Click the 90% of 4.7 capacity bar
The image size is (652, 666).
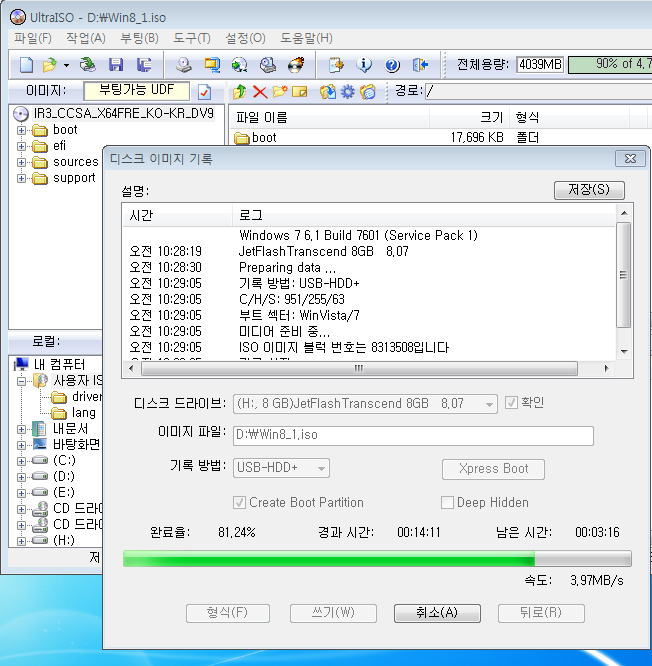[x=610, y=65]
